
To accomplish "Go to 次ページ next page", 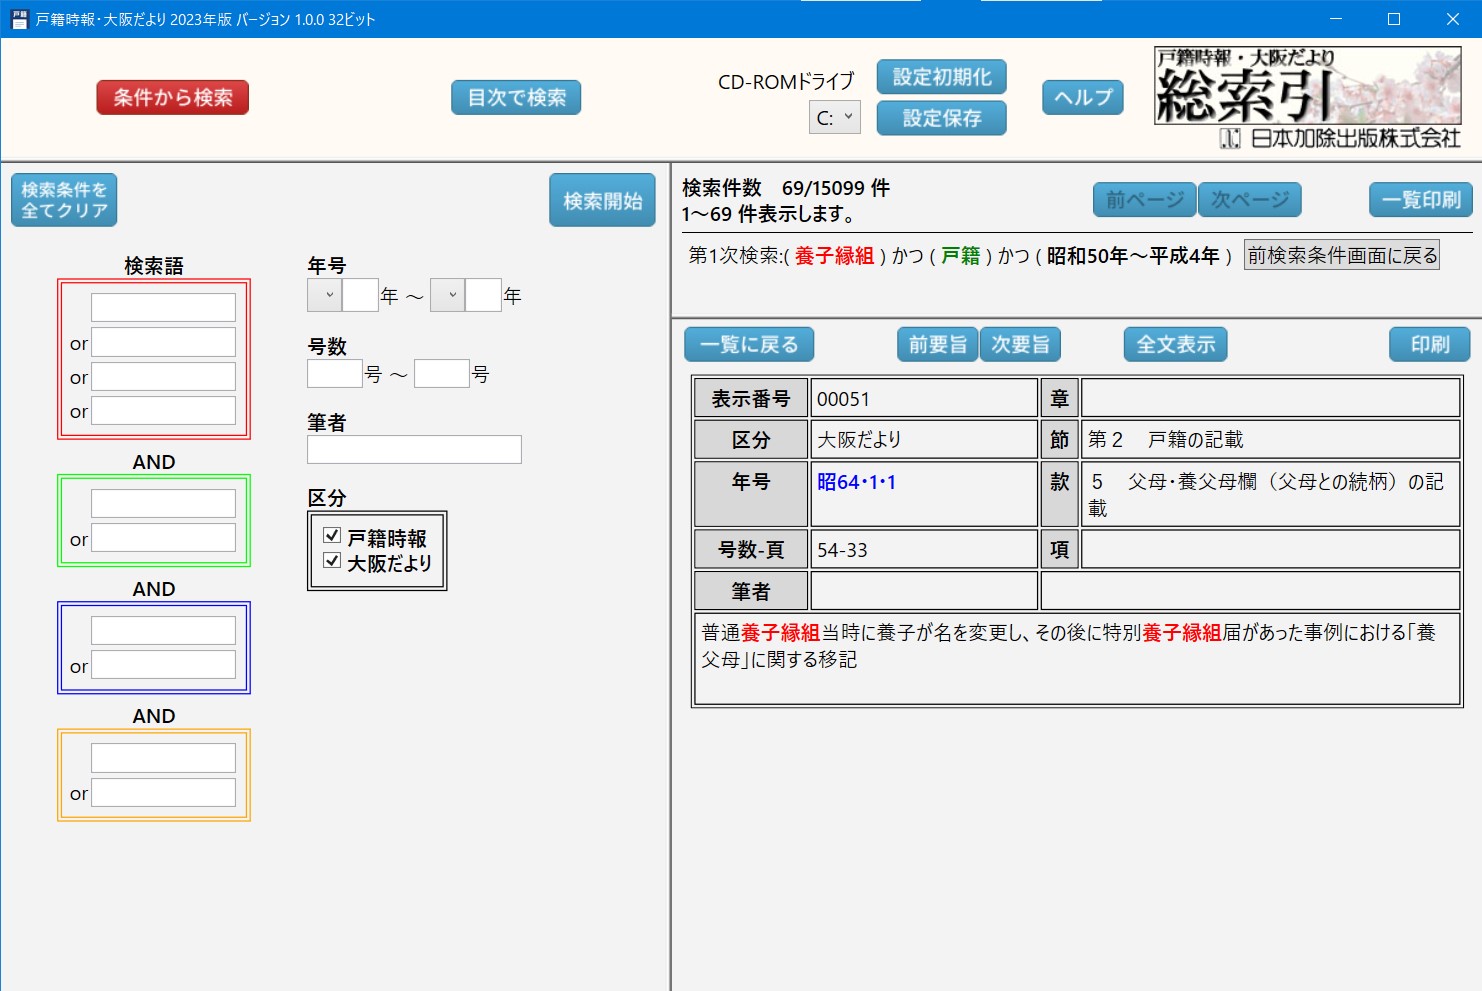I will [1250, 200].
